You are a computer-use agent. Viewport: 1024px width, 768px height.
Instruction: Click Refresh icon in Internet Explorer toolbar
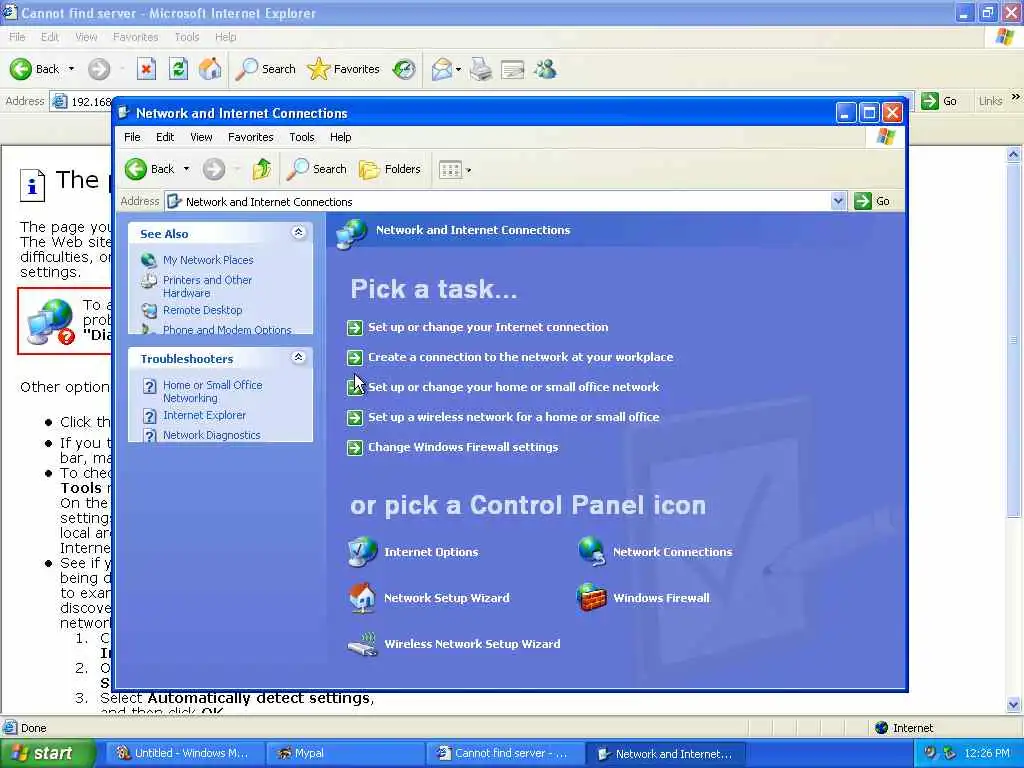coord(178,69)
